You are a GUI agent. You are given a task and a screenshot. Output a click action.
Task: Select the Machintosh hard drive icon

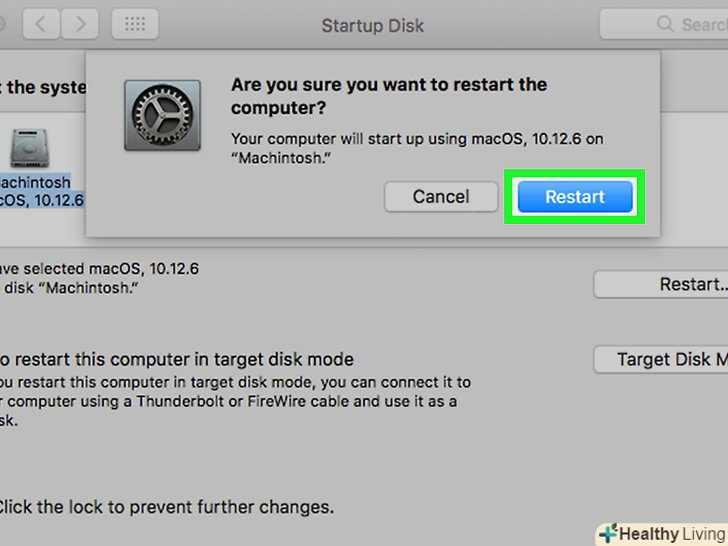pyautogui.click(x=29, y=148)
